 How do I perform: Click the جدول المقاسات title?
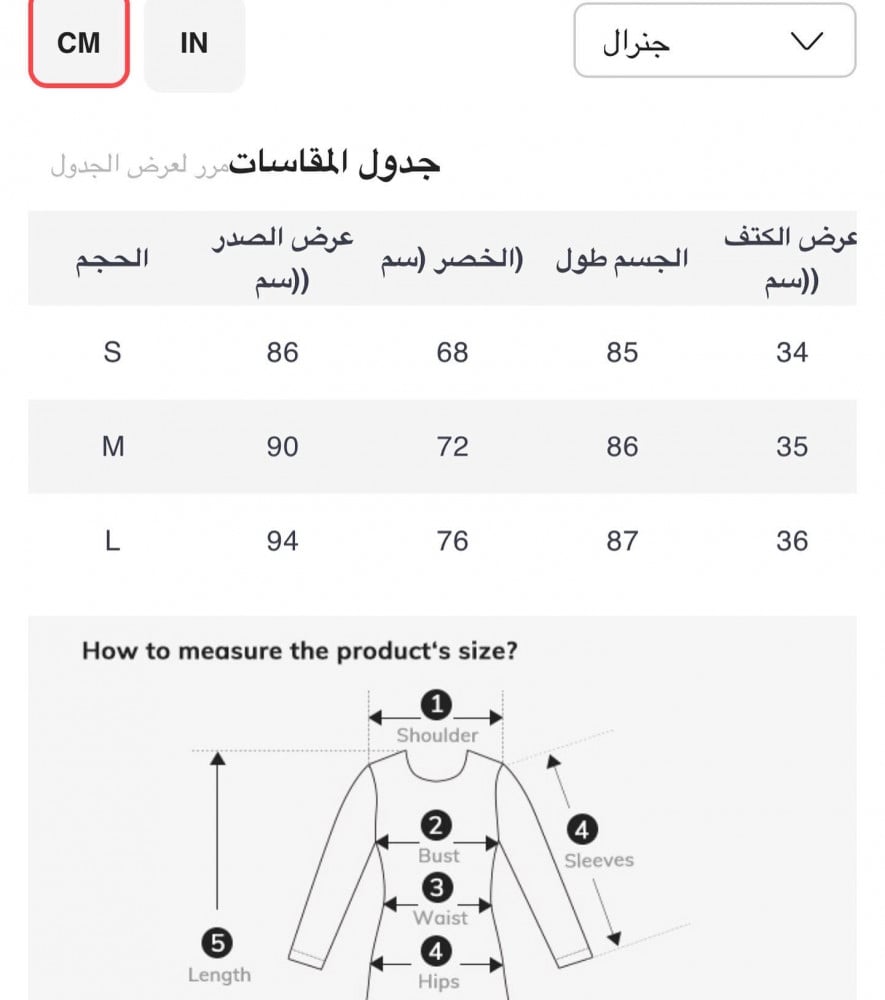point(335,163)
